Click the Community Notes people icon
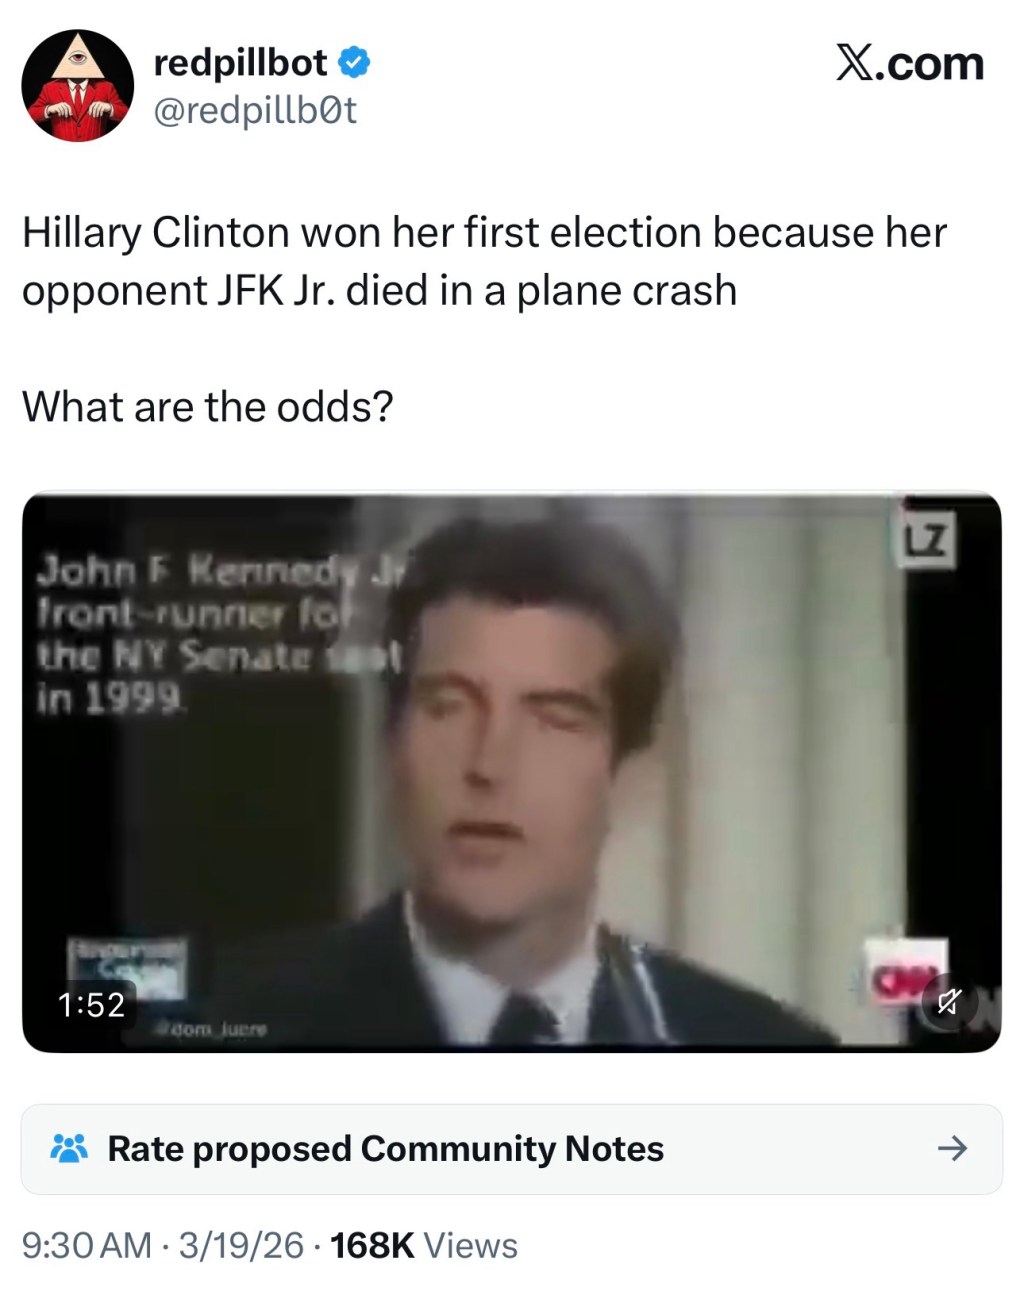1024x1299 pixels. coord(69,1148)
